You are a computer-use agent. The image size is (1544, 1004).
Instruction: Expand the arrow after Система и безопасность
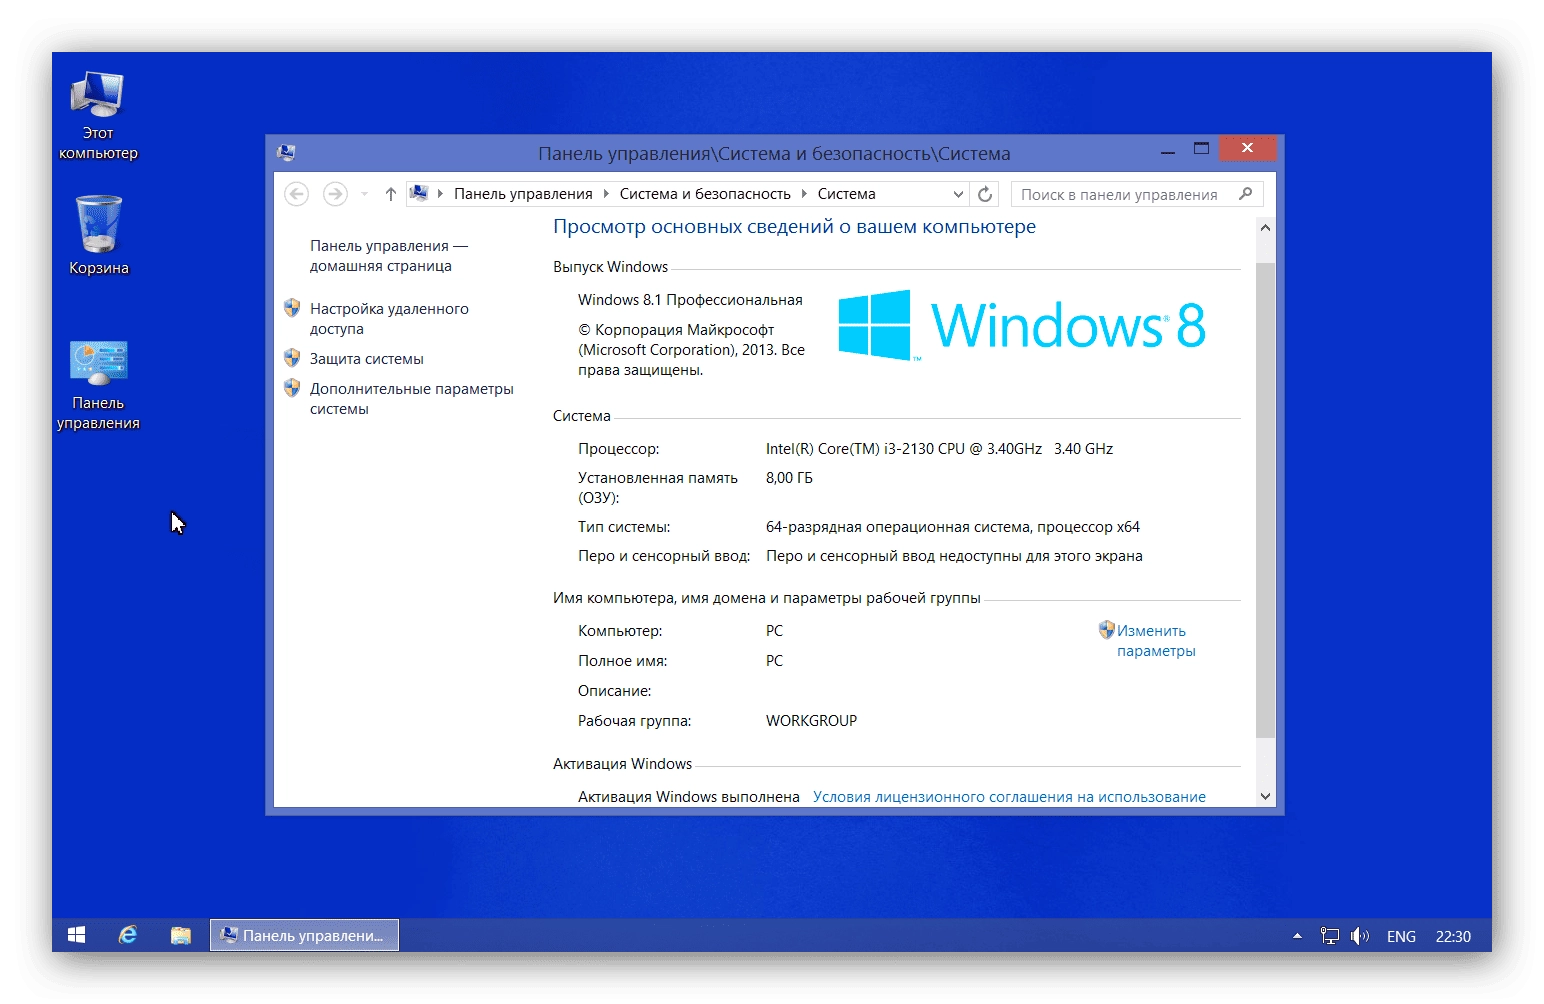point(804,194)
